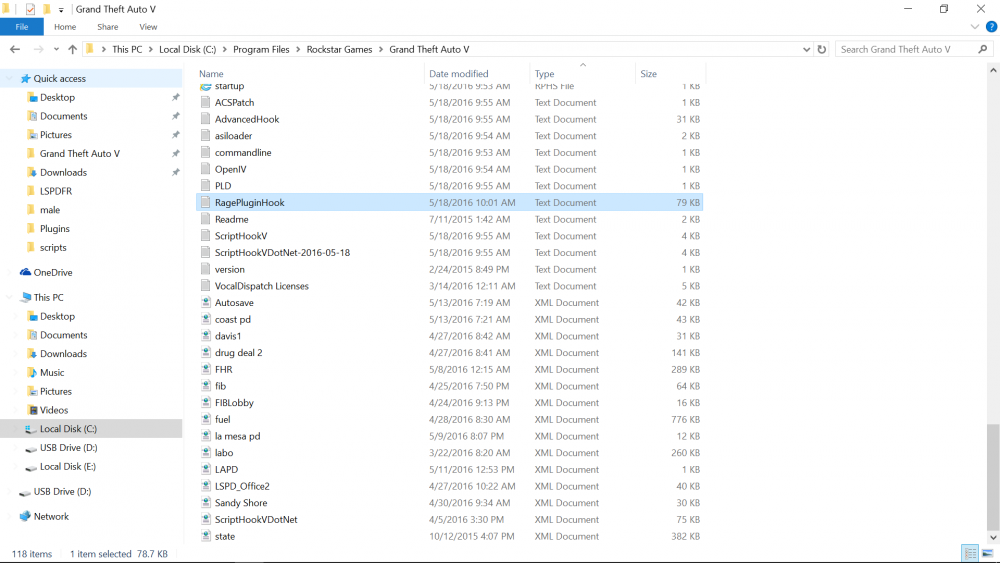Screen dimensions: 1000x563
Task: Refresh the current folder view
Action: [x=822, y=49]
